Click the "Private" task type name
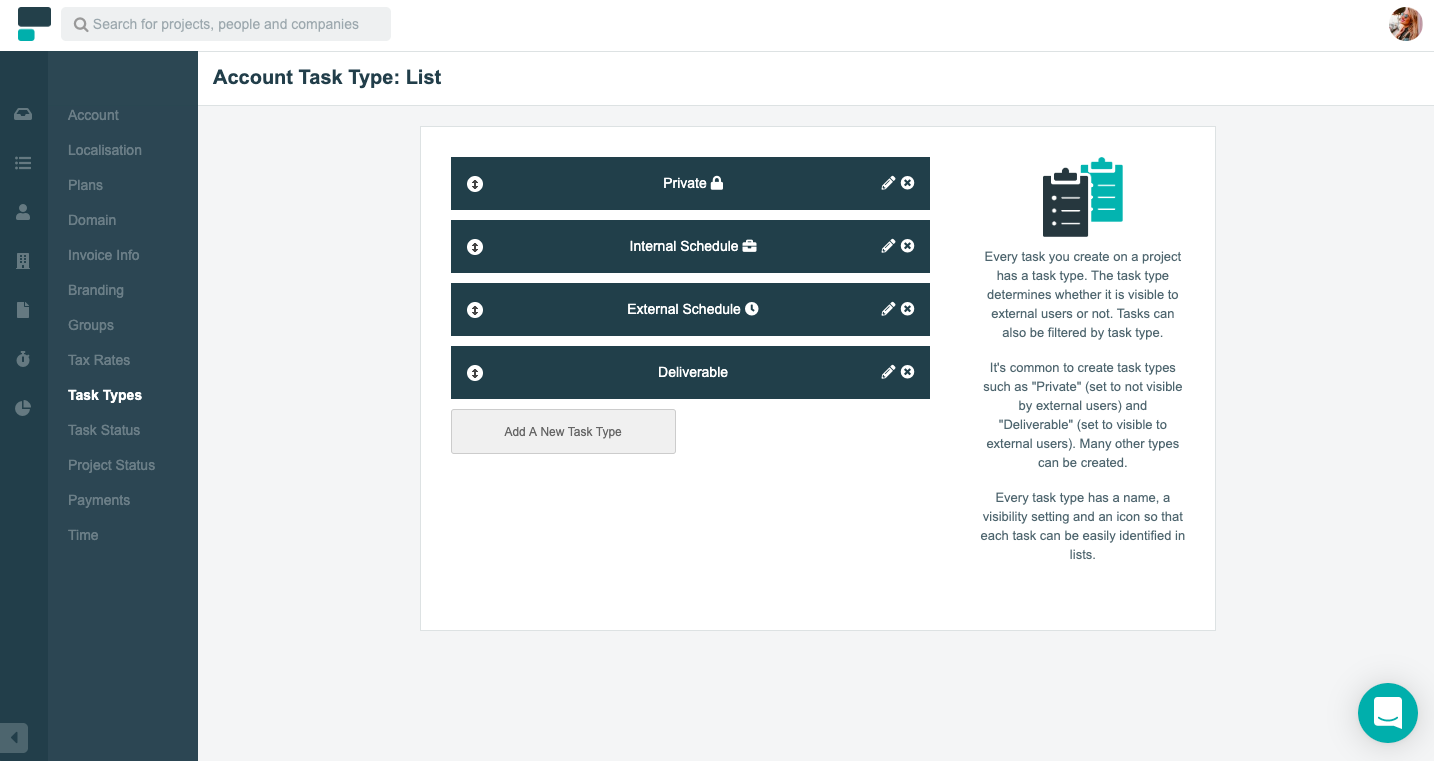The width and height of the screenshot is (1434, 761). click(685, 183)
